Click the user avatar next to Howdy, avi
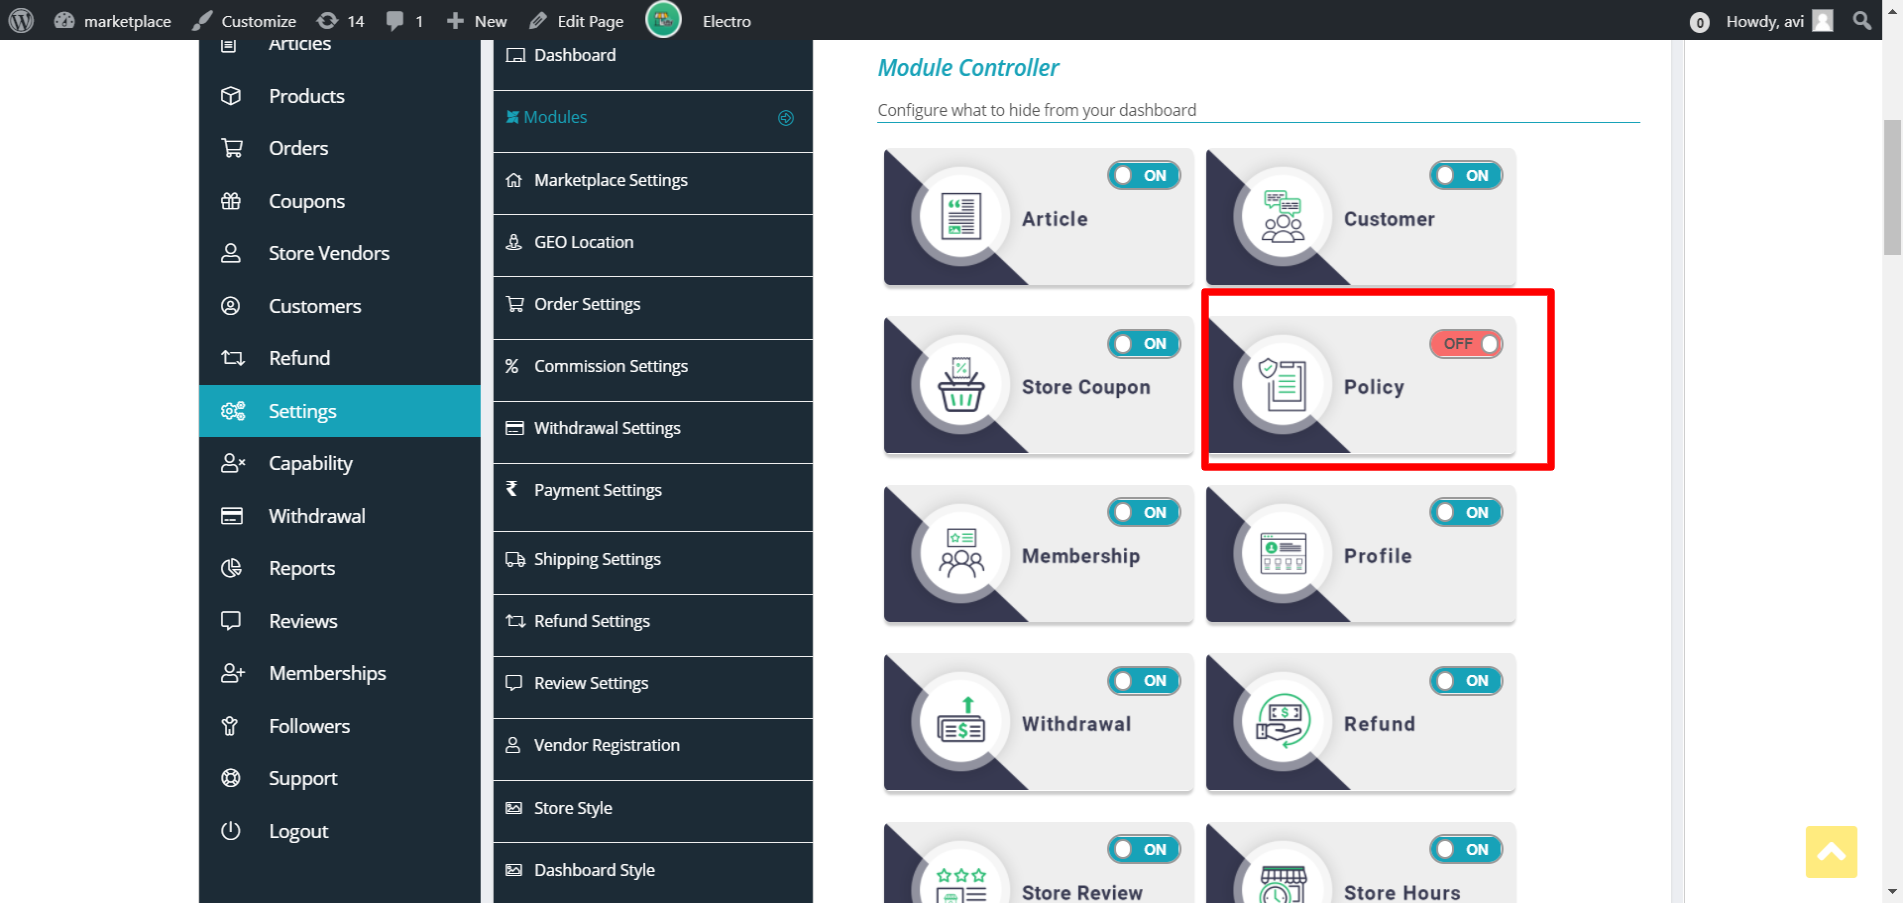Screen dimensions: 1903x903 pos(1823,20)
